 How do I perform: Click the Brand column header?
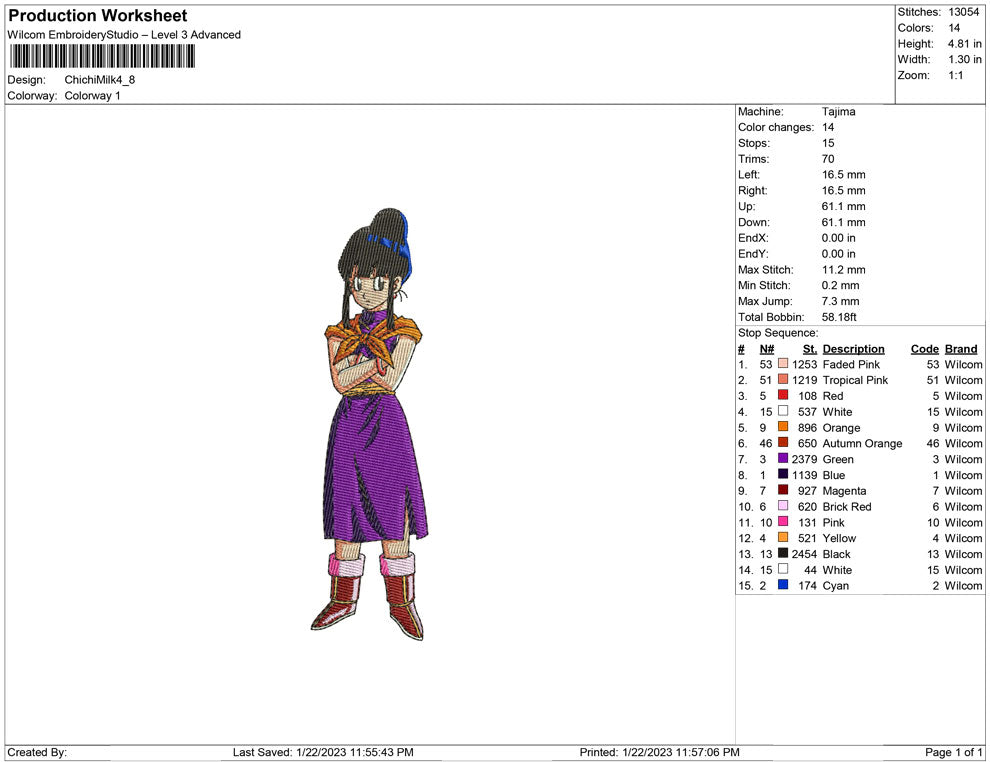point(961,349)
